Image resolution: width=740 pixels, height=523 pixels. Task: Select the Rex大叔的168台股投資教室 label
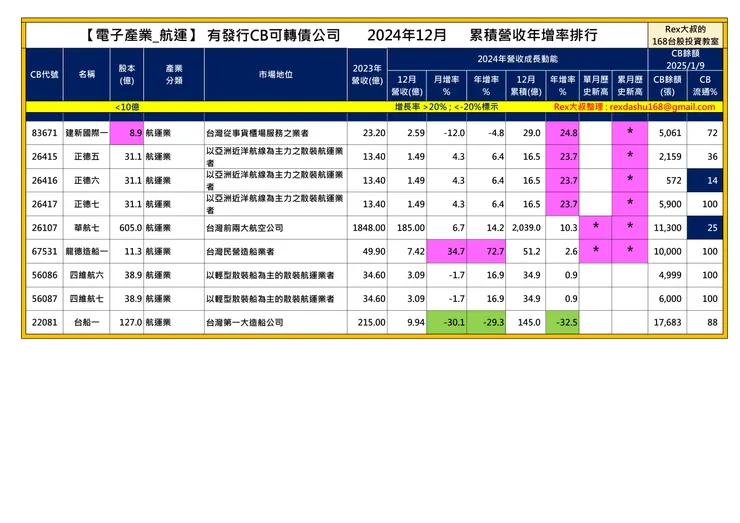[685, 35]
